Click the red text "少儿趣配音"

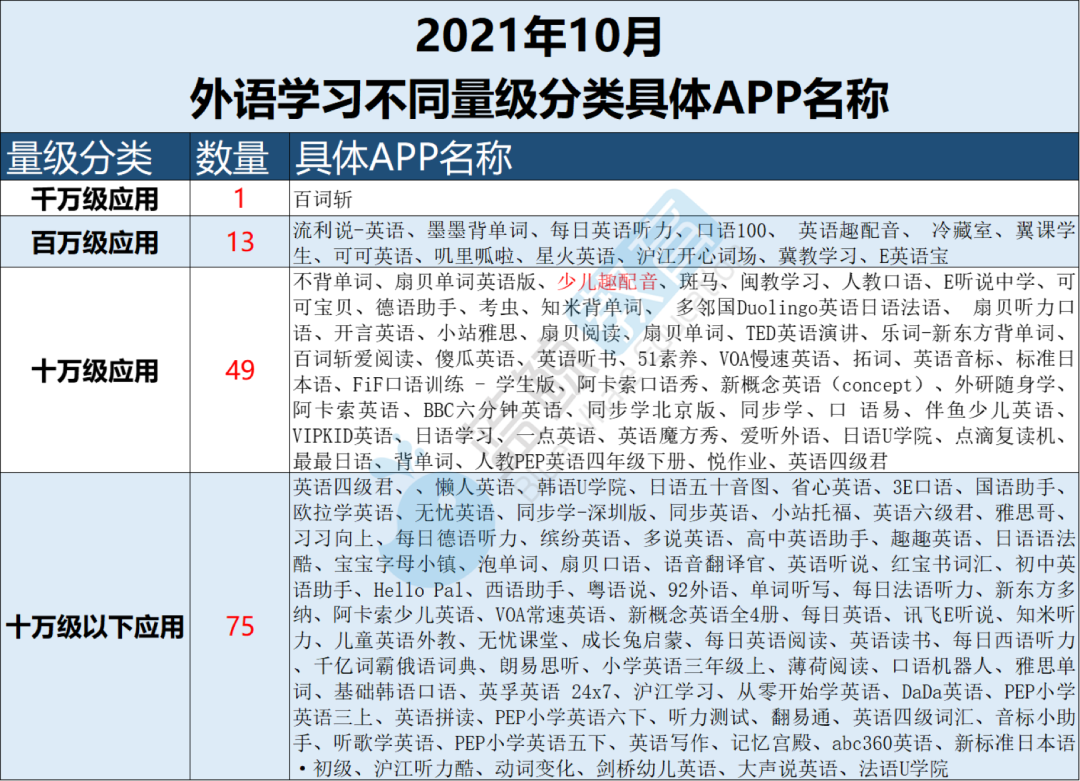coord(608,282)
